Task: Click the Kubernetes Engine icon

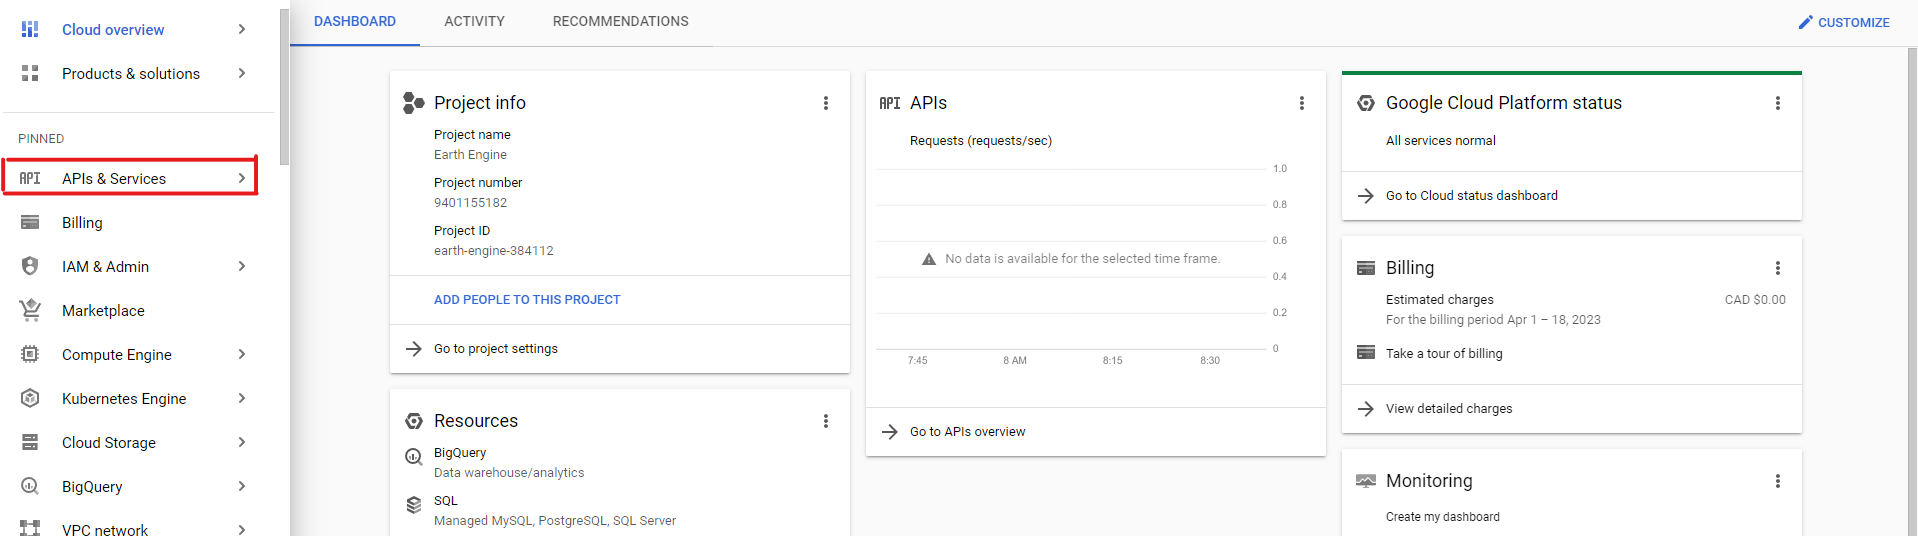Action: (x=30, y=399)
